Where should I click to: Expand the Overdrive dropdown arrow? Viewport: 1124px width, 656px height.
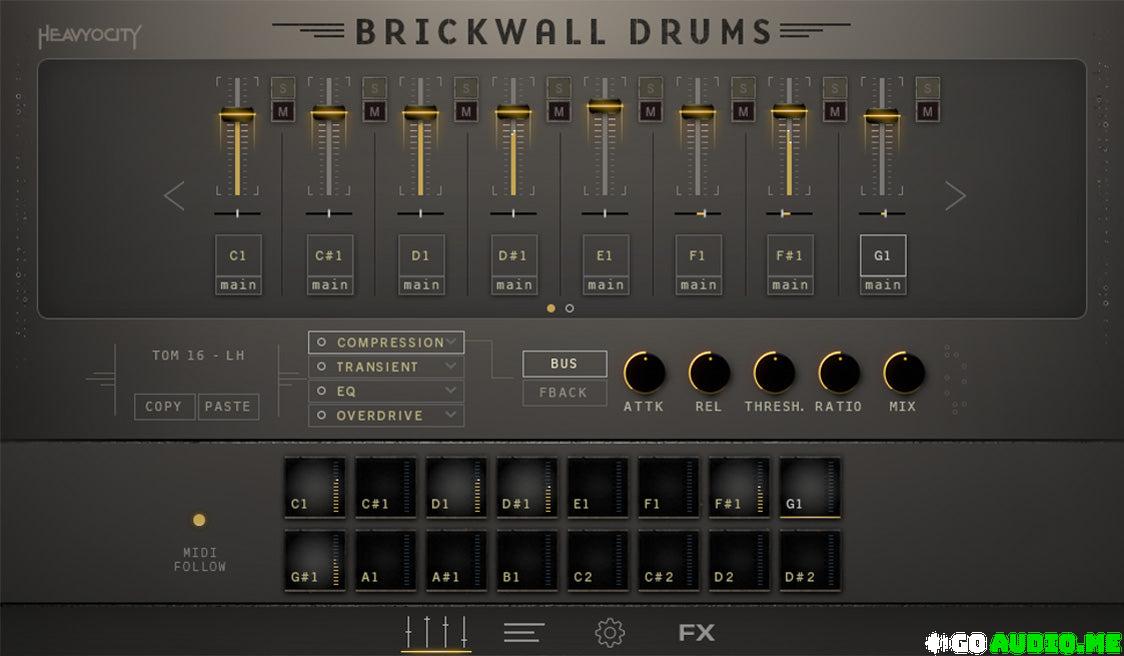451,414
